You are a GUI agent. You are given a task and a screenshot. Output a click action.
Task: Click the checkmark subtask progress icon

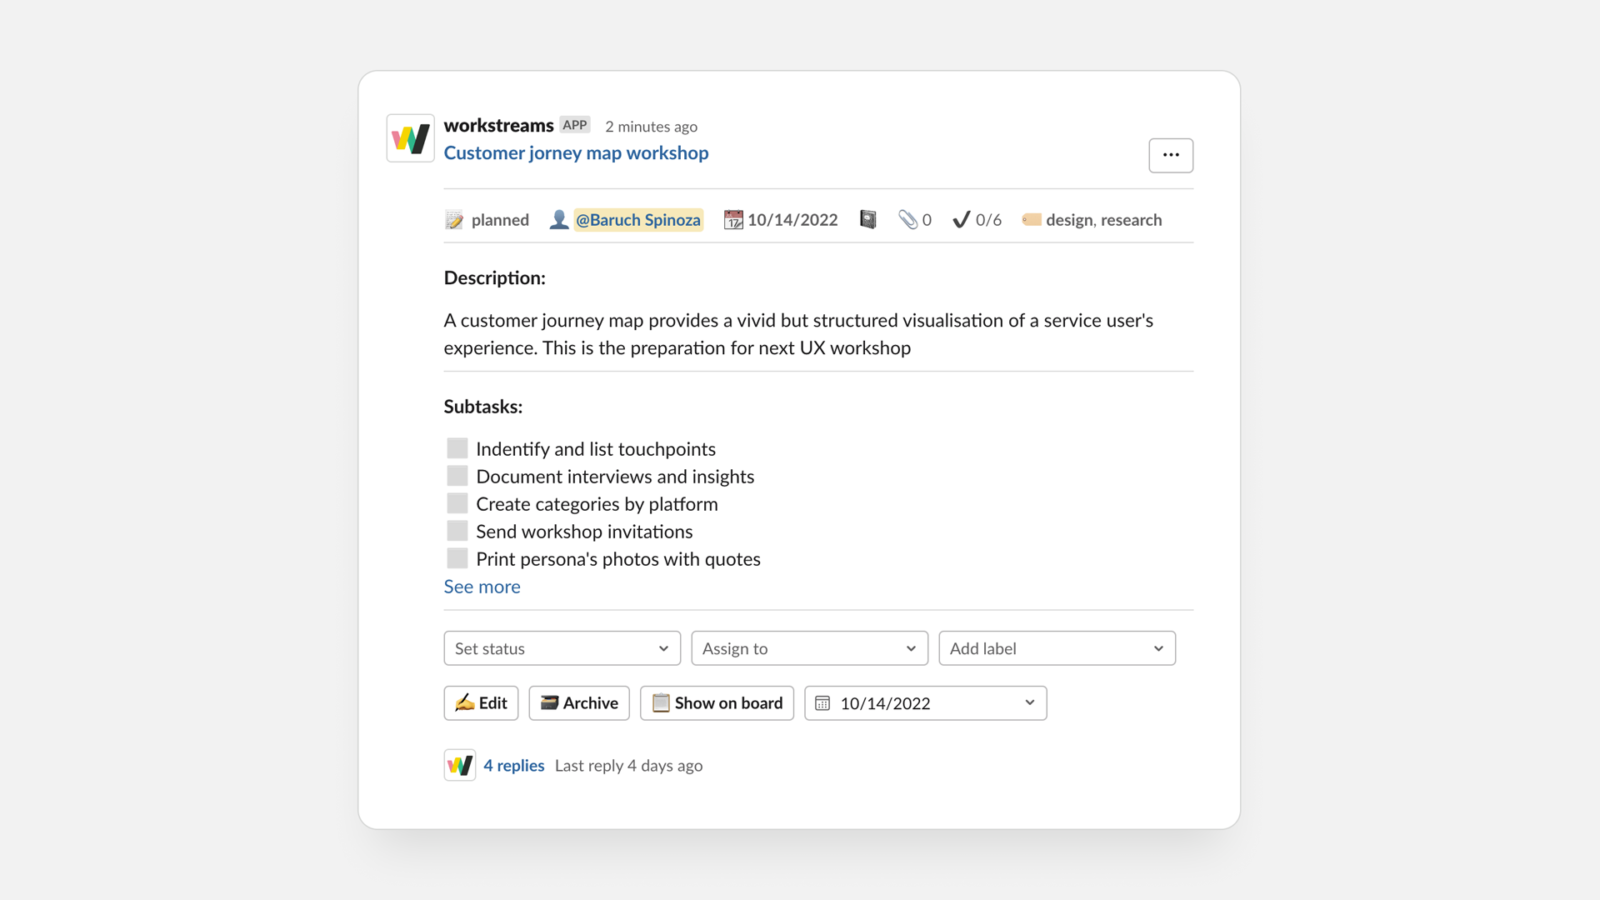pyautogui.click(x=961, y=219)
